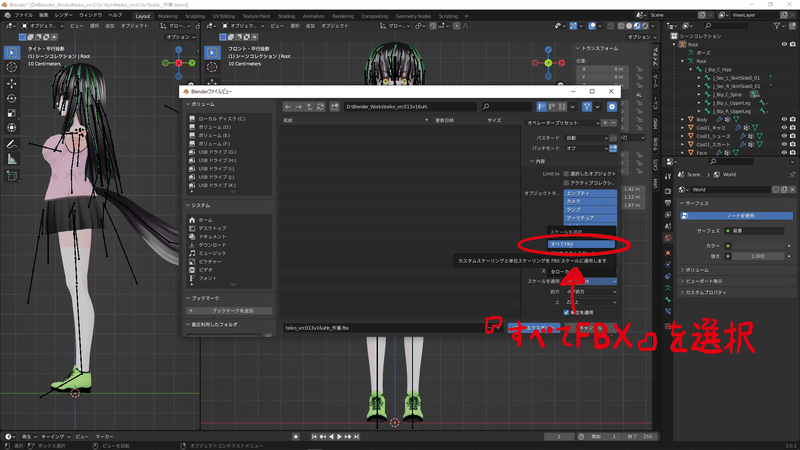Click the World color swatch
The width and height of the screenshot is (800, 450).
click(760, 246)
